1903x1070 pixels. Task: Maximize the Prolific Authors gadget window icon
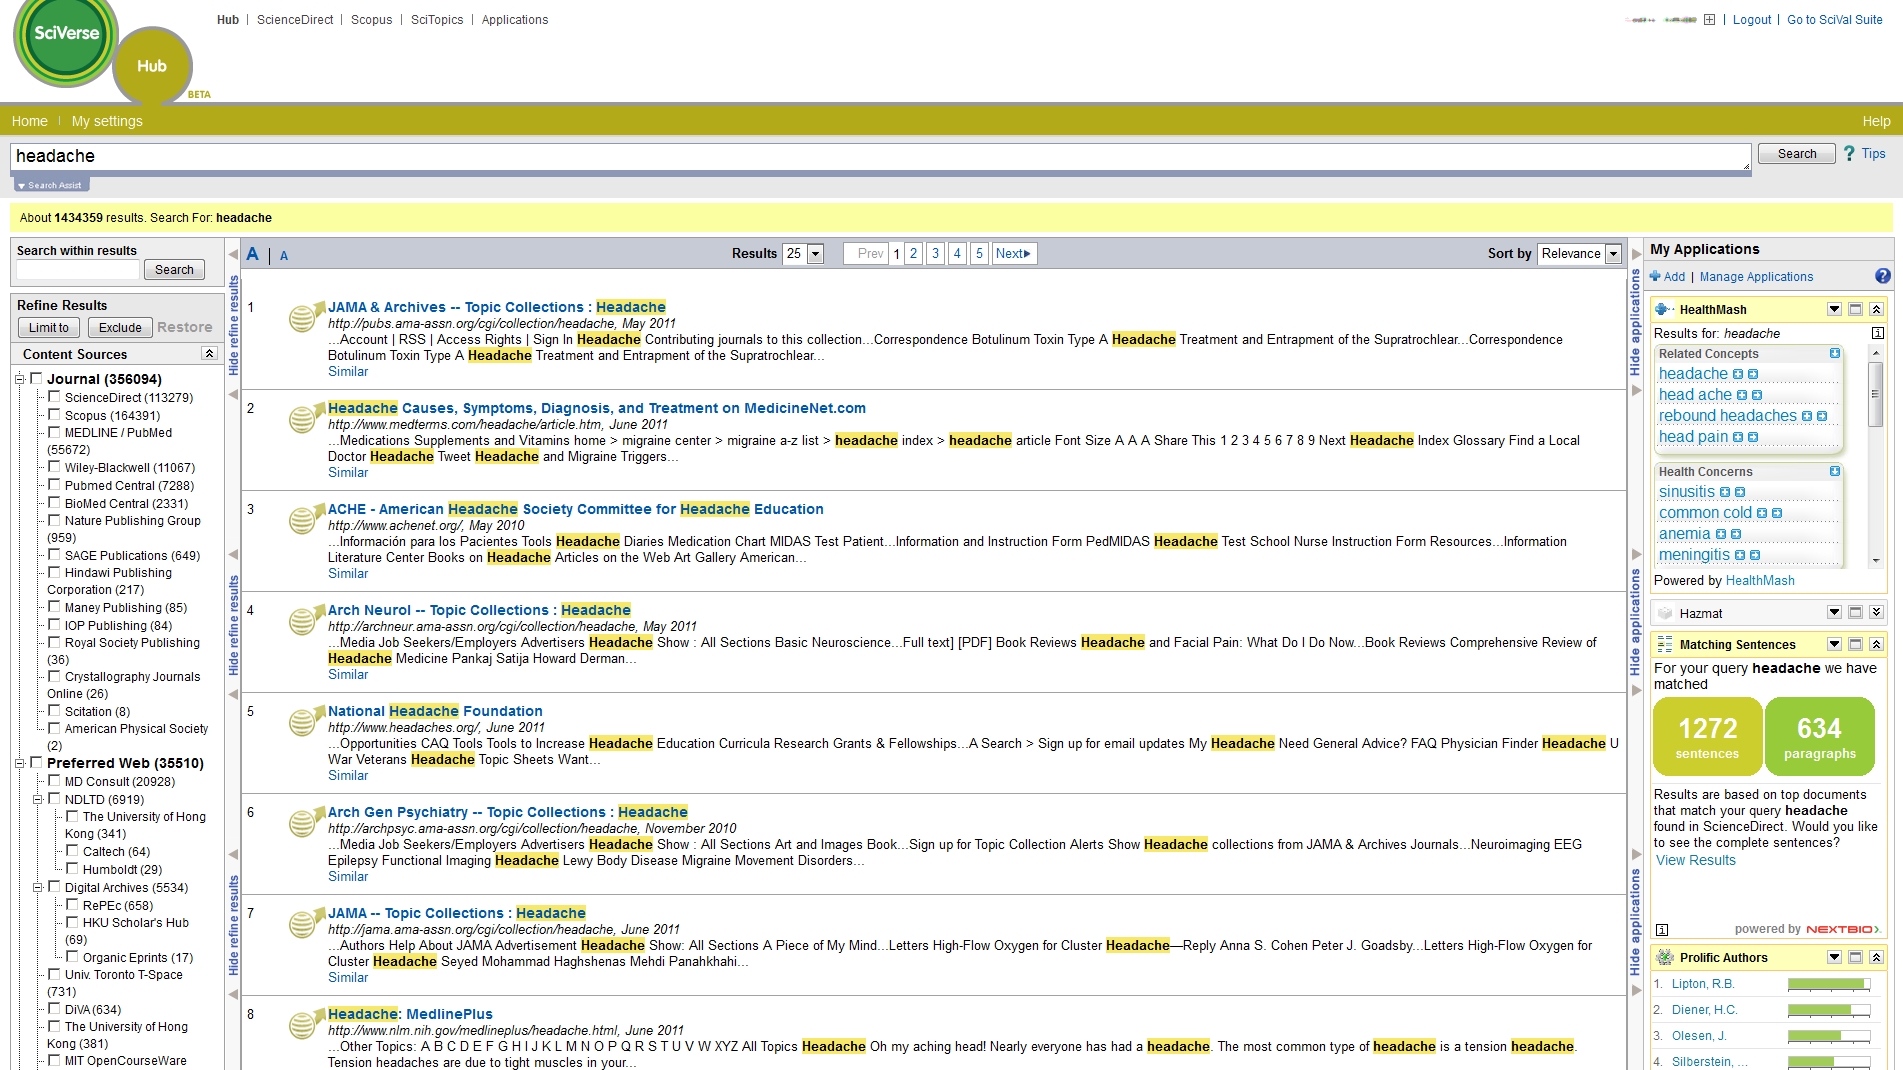coord(1855,957)
